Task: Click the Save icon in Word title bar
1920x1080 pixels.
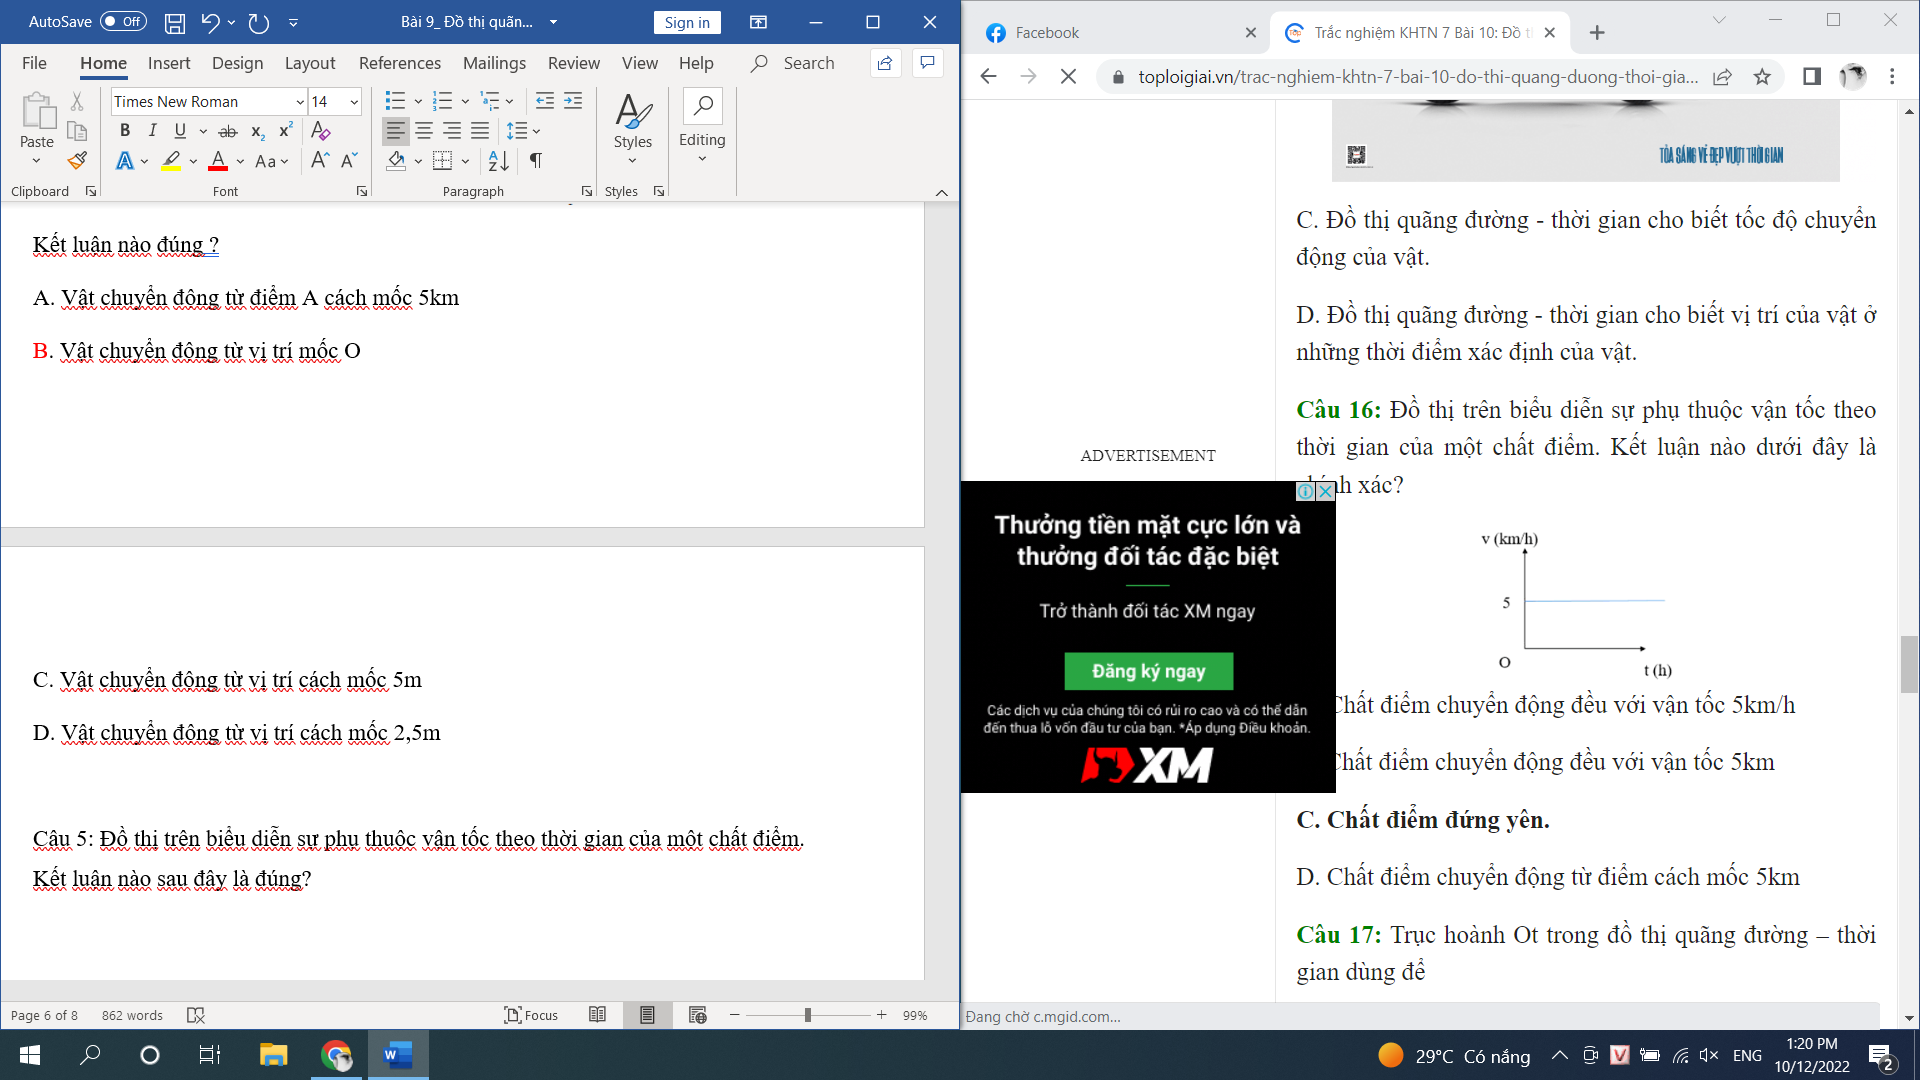Action: (175, 22)
